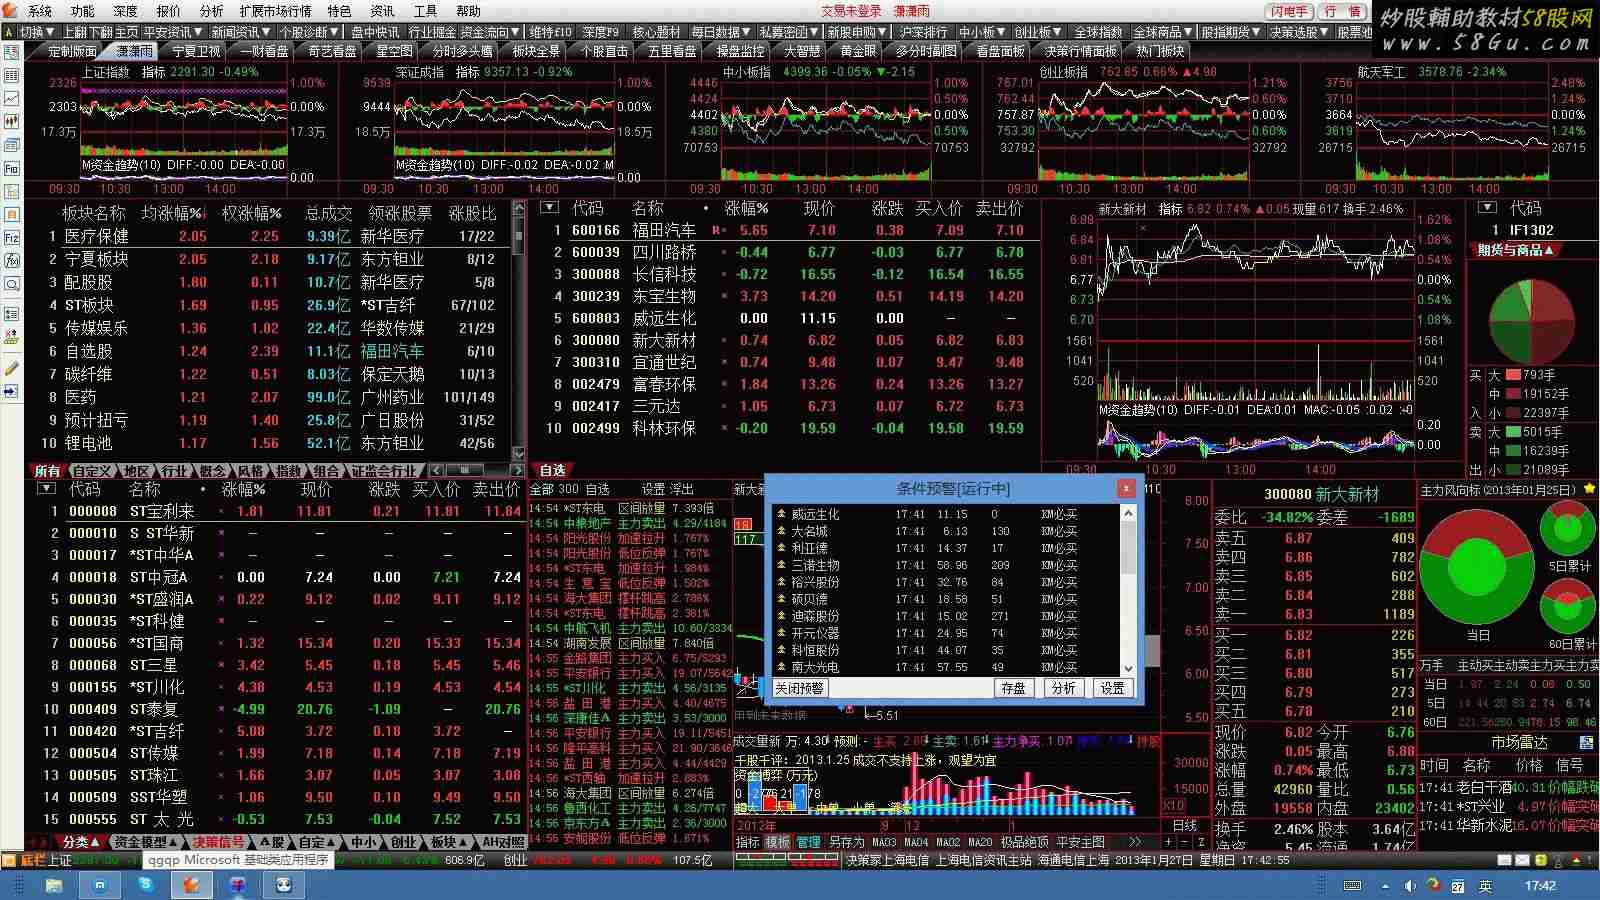1600x900 pixels.
Task: Open the 决策选股 dropdown
Action: pos(1299,32)
